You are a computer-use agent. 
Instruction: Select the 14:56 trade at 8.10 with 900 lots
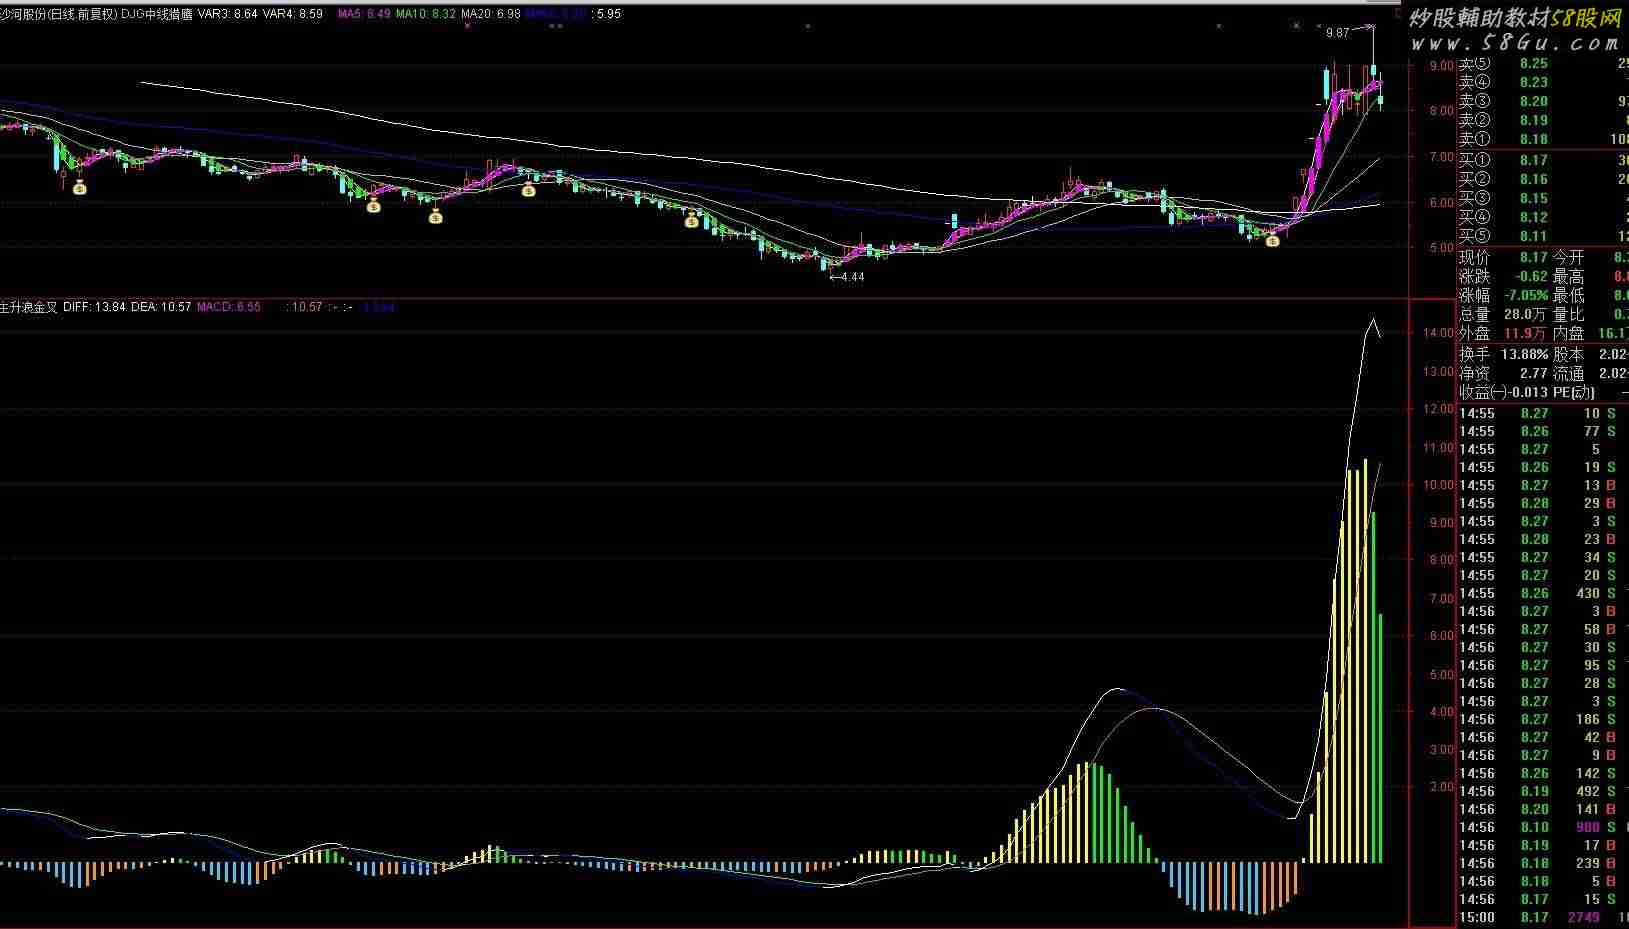[1543, 828]
